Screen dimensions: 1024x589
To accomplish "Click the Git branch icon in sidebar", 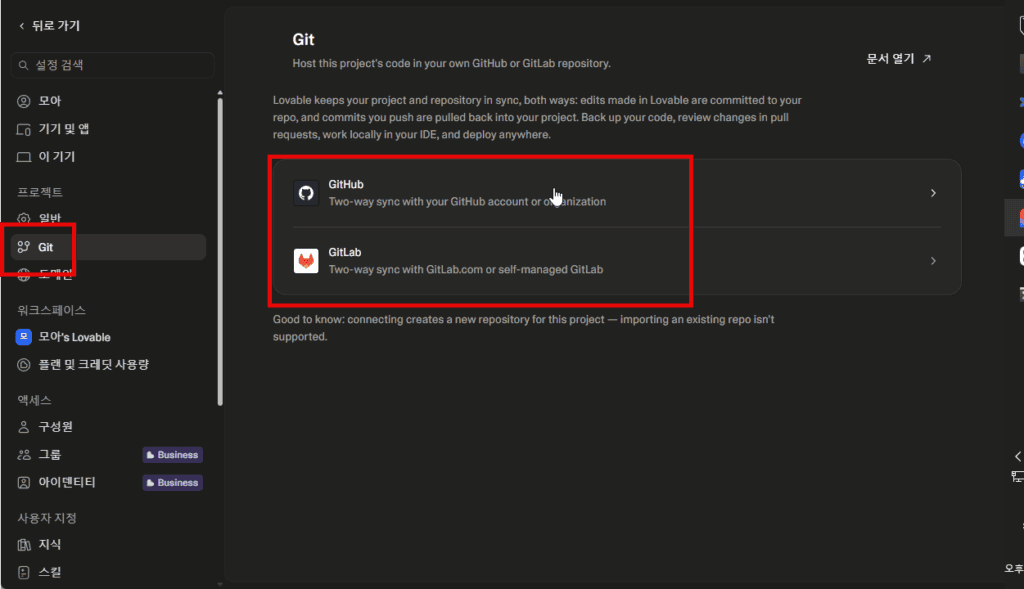I will coord(24,247).
